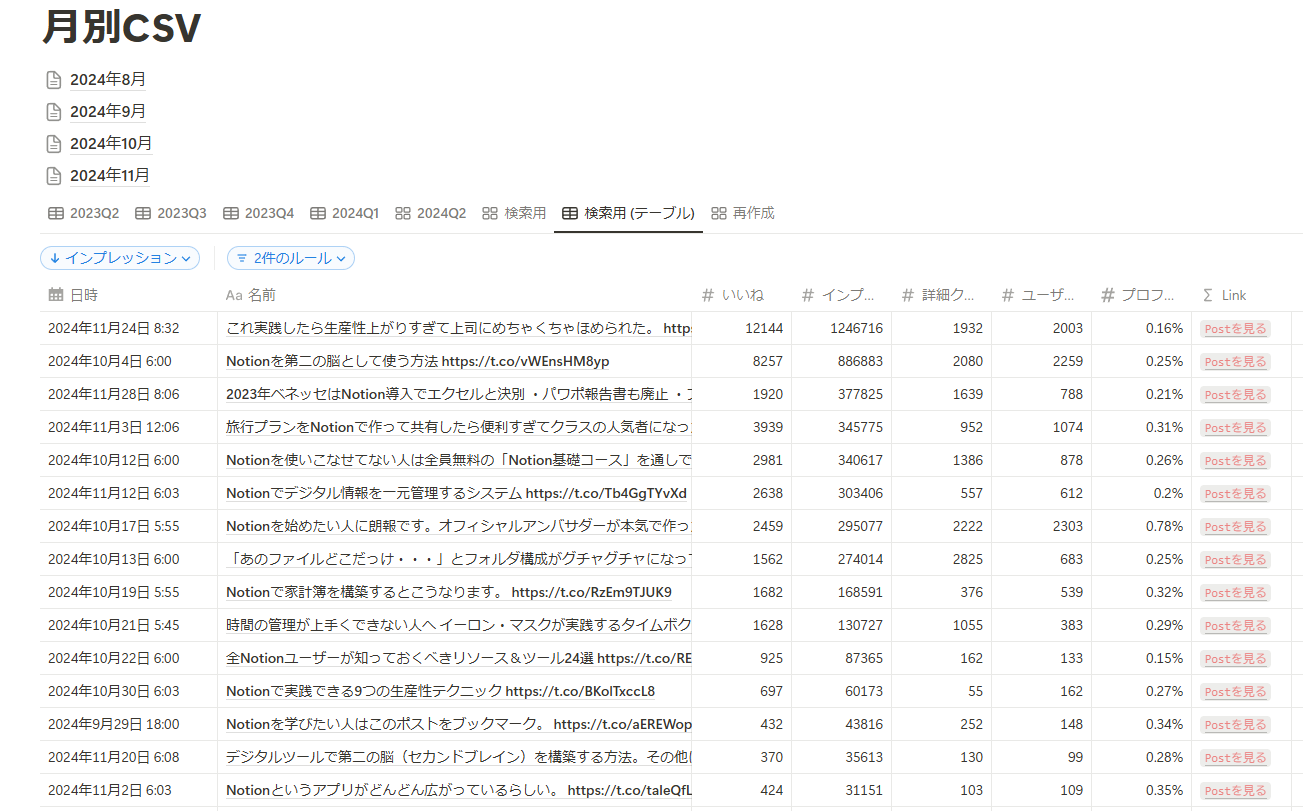1303x811 pixels.
Task: Click the 名前 column header
Action: 454,295
